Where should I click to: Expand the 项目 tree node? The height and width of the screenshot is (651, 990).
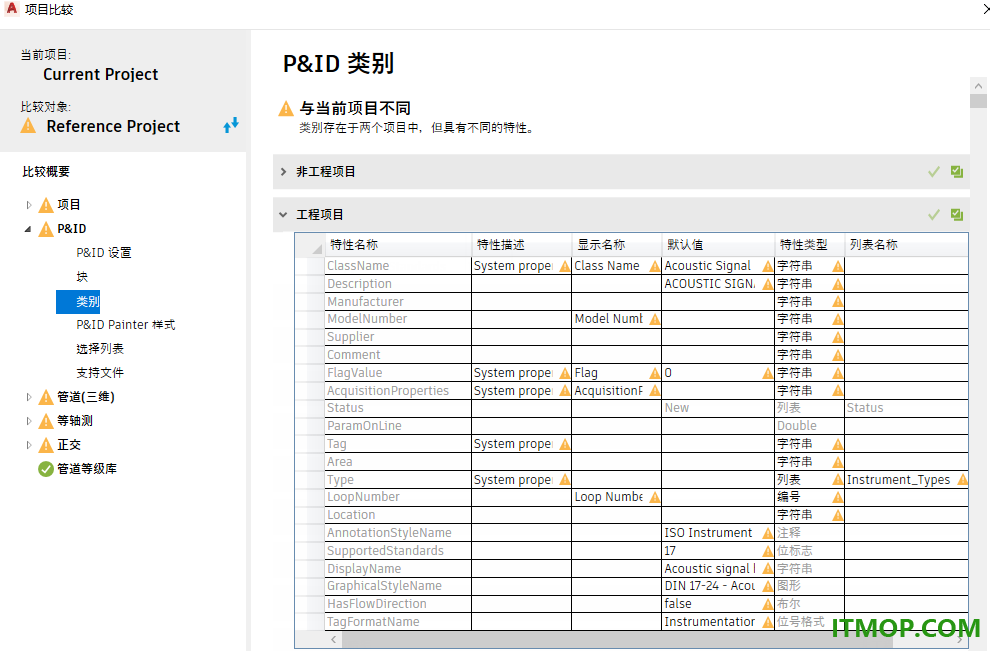pos(28,205)
